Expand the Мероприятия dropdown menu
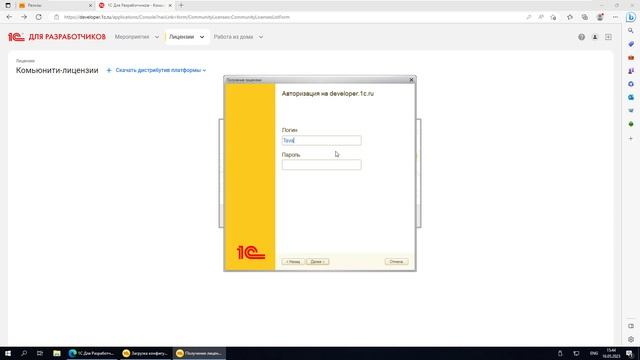This screenshot has height=360, width=640. 136,37
